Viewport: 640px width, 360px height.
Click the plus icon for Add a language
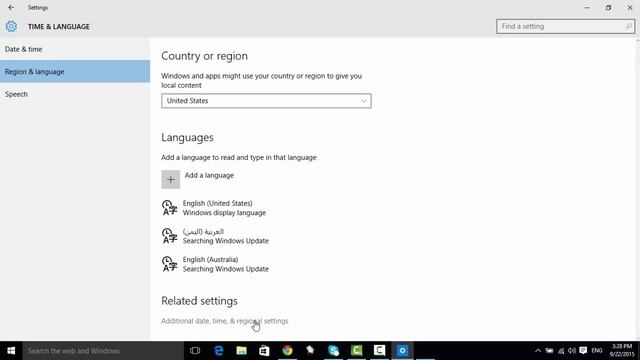(171, 180)
